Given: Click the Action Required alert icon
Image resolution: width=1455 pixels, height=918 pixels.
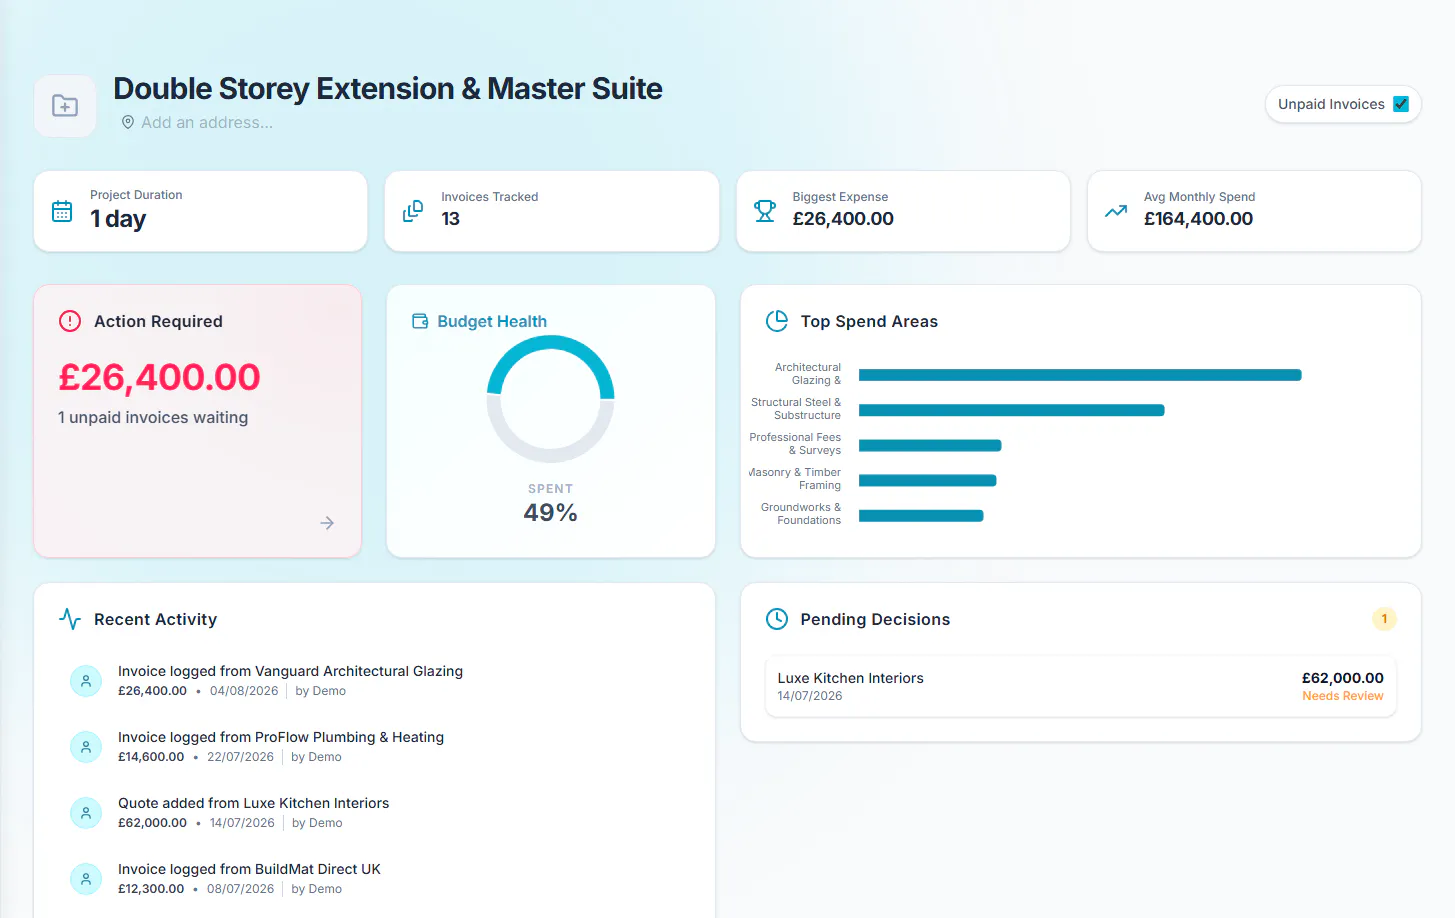Looking at the screenshot, I should (70, 321).
